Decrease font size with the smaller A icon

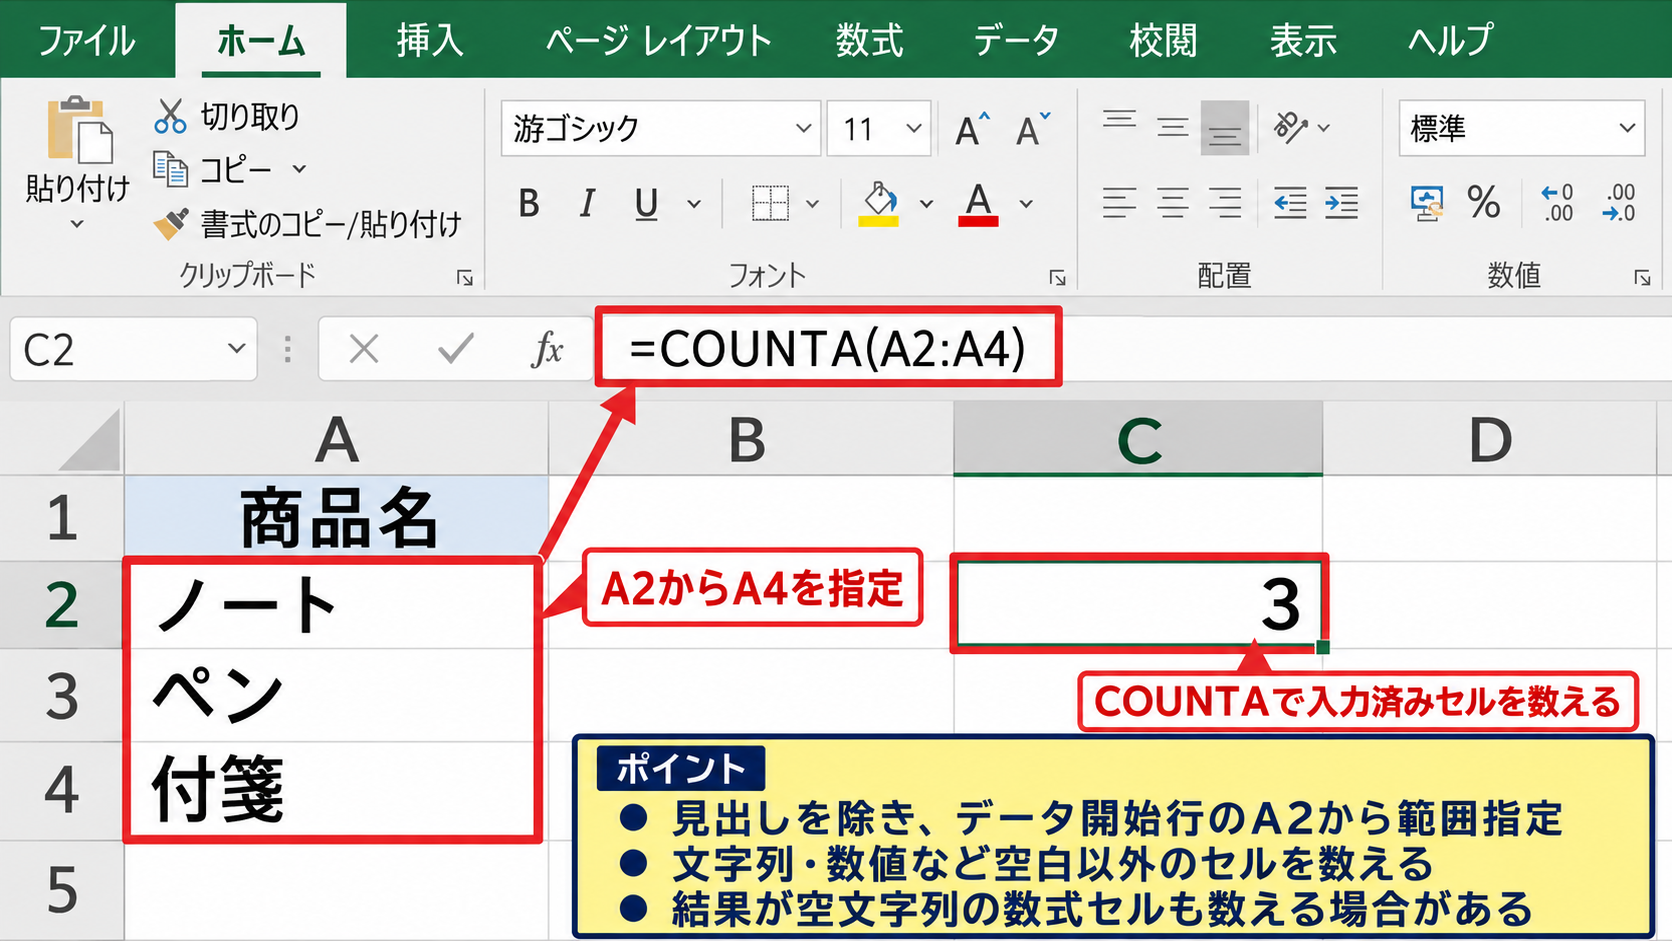click(1032, 129)
